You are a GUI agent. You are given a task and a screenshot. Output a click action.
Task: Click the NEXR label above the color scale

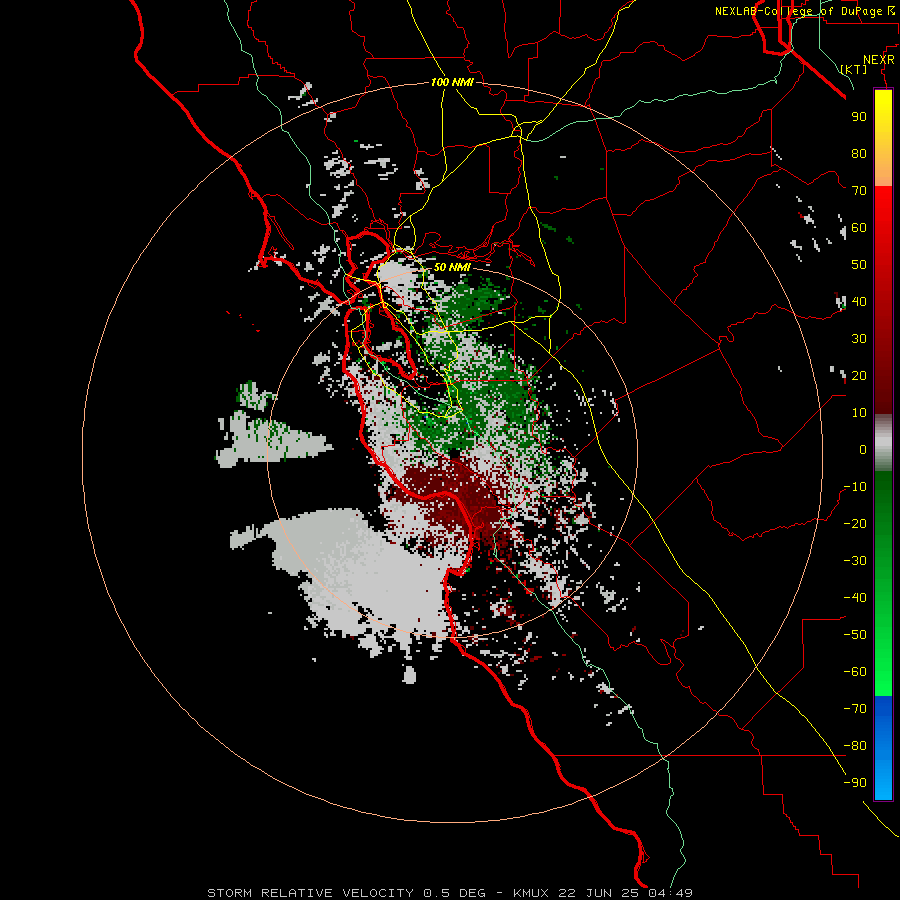(x=879, y=59)
